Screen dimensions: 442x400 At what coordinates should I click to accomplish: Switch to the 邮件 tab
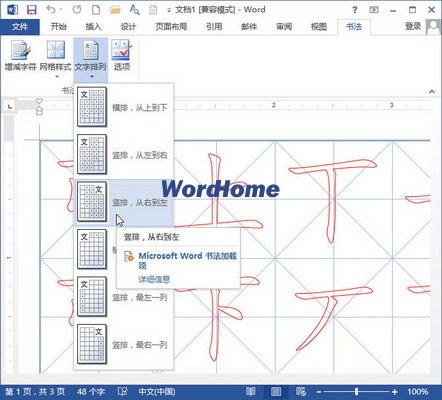pos(249,27)
